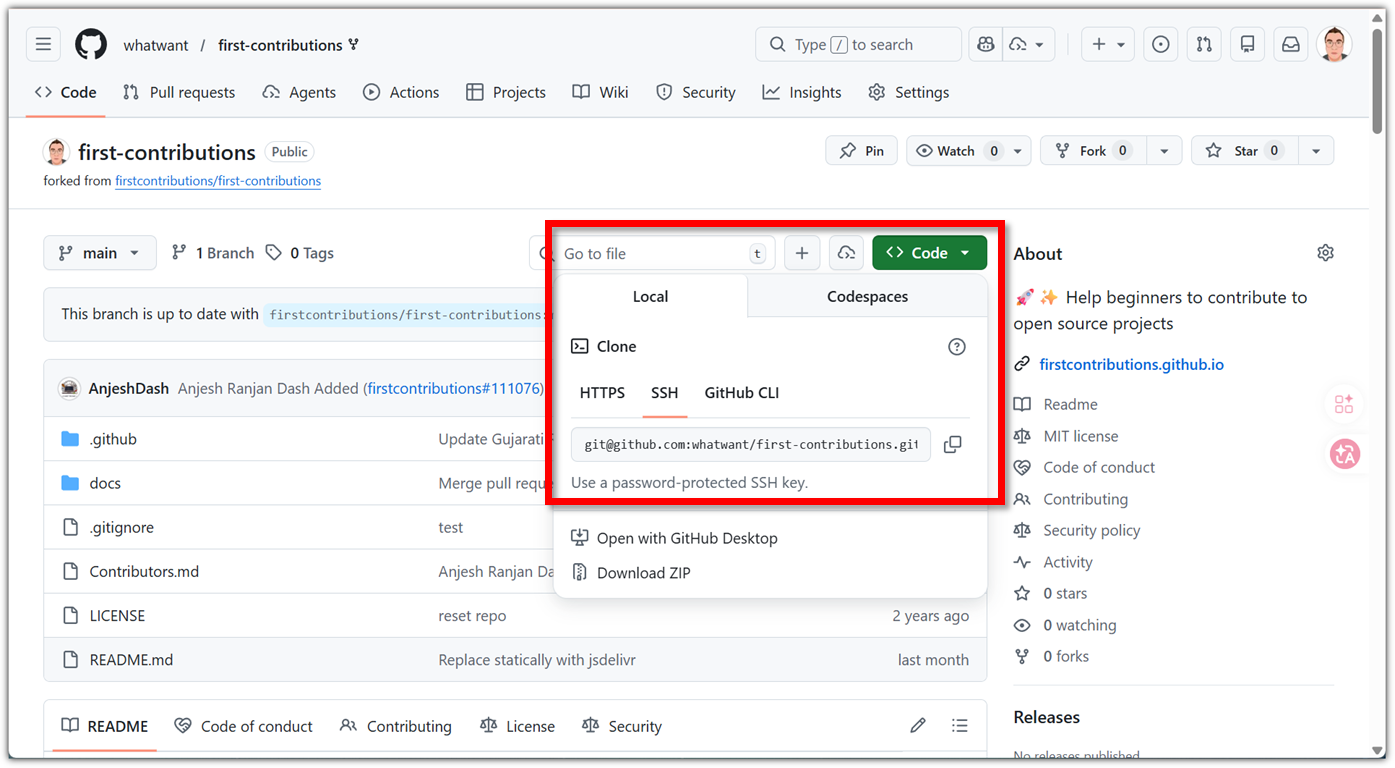Open the notifications inbox icon

pos(1291,44)
